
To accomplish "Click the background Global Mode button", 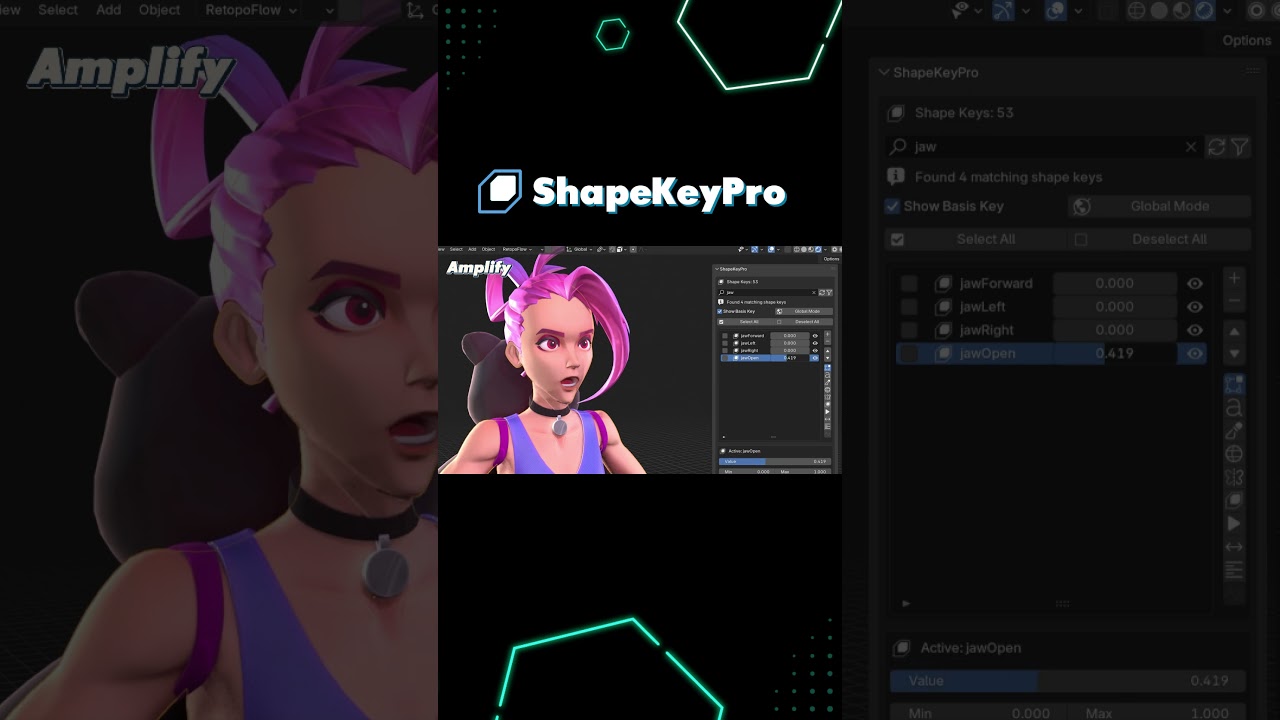I will 1160,206.
